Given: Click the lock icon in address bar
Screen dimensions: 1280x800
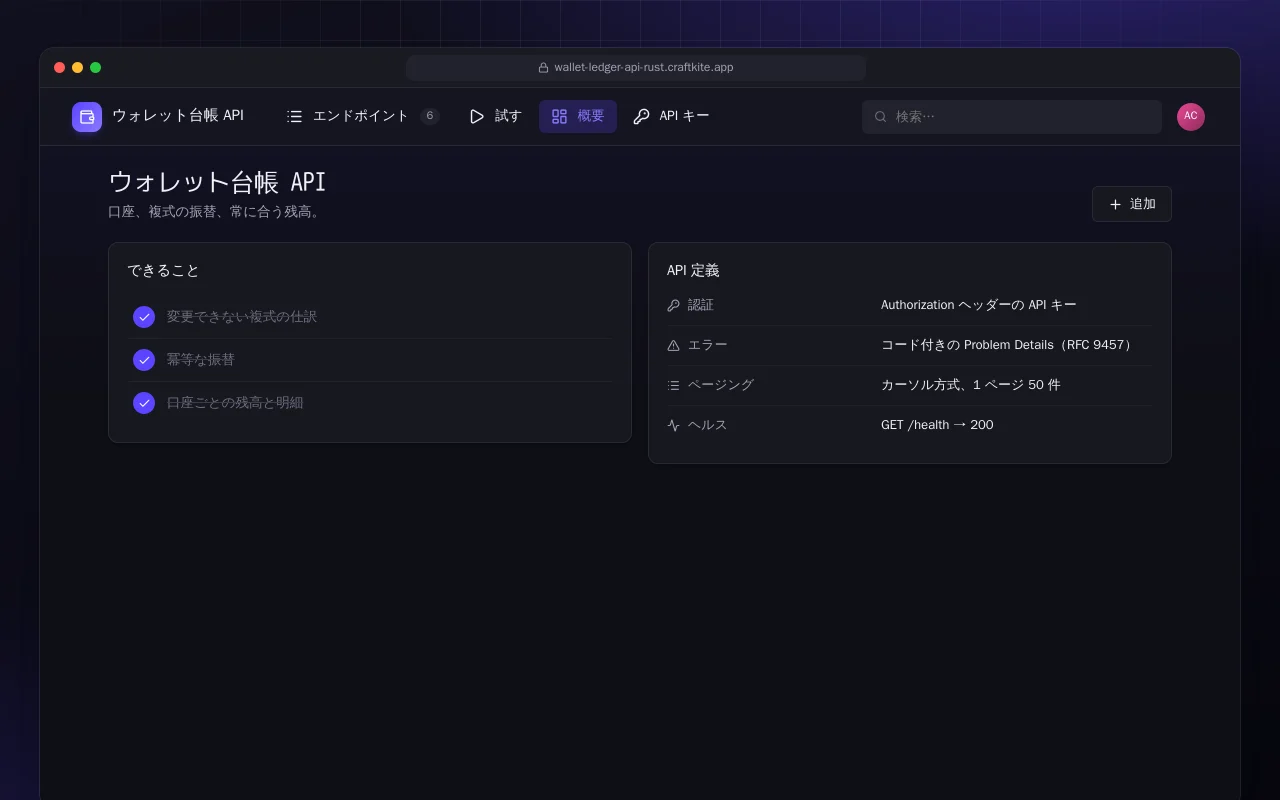Looking at the screenshot, I should [x=544, y=68].
